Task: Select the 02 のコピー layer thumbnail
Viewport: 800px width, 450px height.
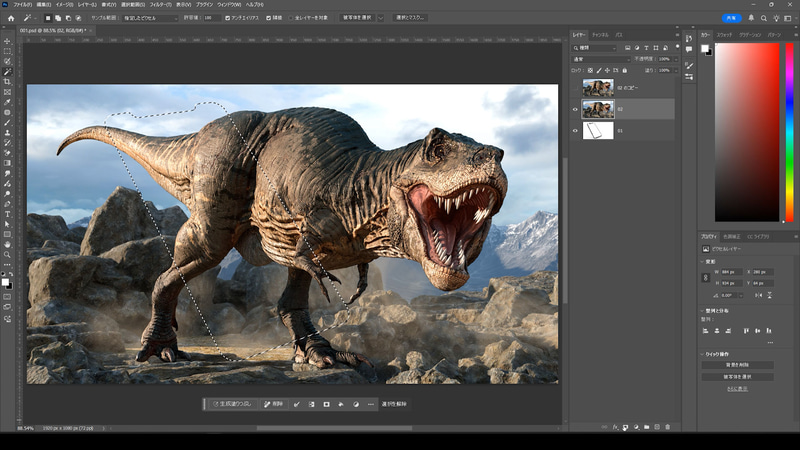Action: (x=598, y=87)
